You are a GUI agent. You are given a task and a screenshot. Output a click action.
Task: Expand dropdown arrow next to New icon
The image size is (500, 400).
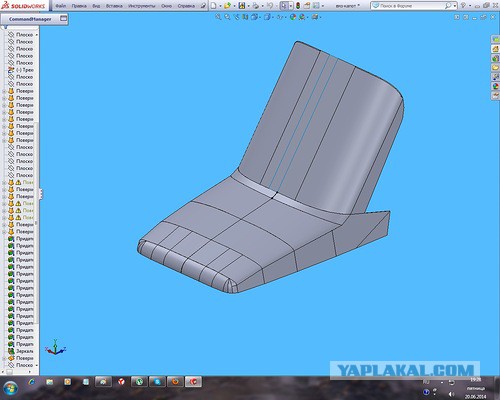tap(220, 6)
